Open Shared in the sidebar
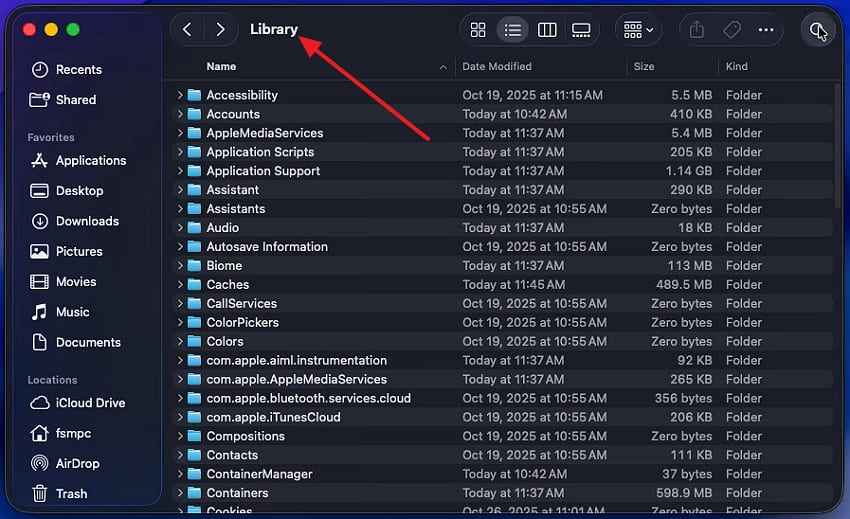850x519 pixels. pyautogui.click(x=63, y=100)
